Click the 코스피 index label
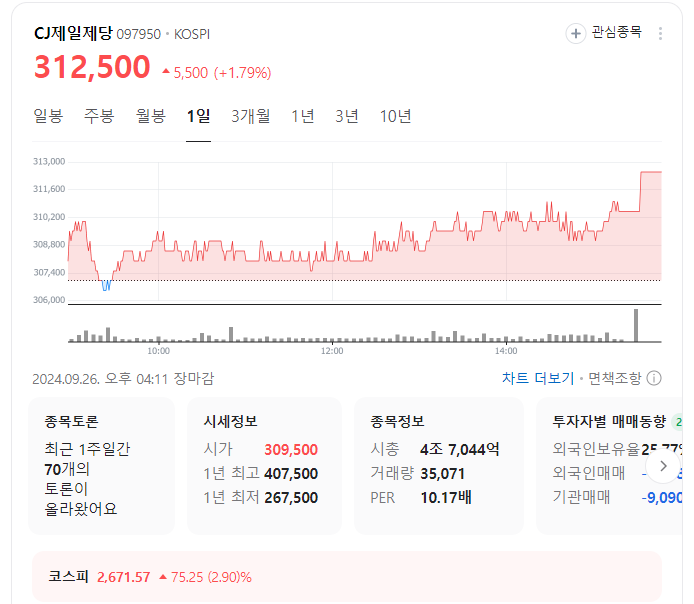 [x=69, y=577]
